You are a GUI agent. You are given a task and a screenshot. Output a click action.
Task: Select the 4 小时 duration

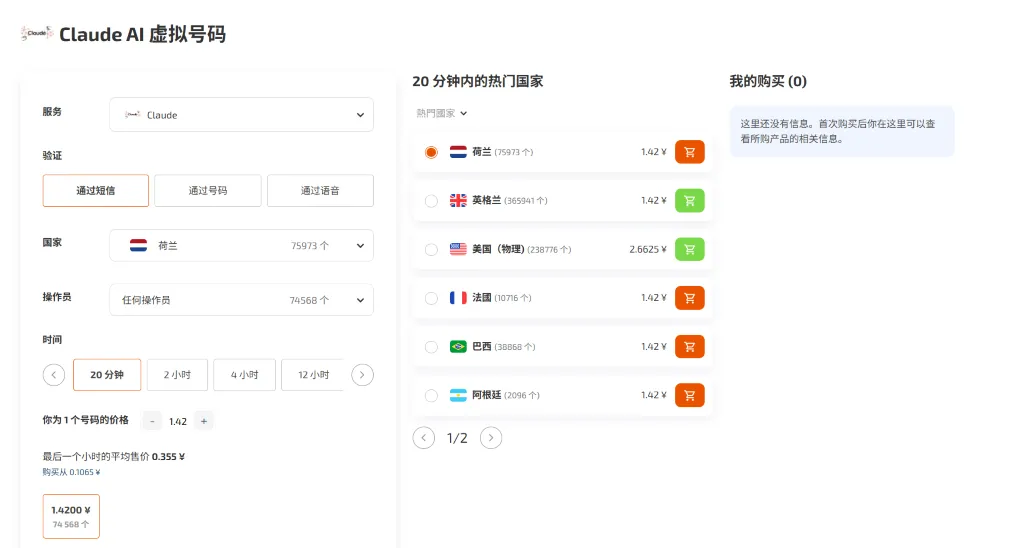click(x=244, y=375)
